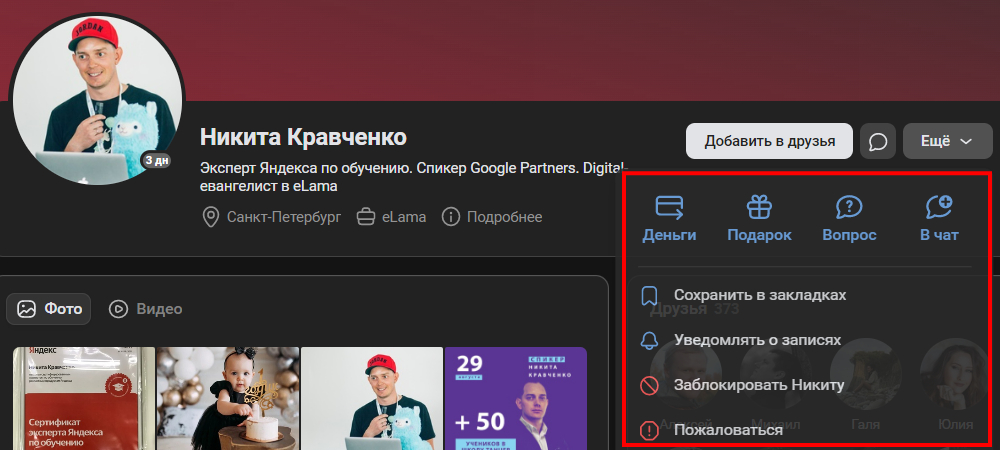Click the eLama workplace briefcase icon

pyautogui.click(x=366, y=216)
